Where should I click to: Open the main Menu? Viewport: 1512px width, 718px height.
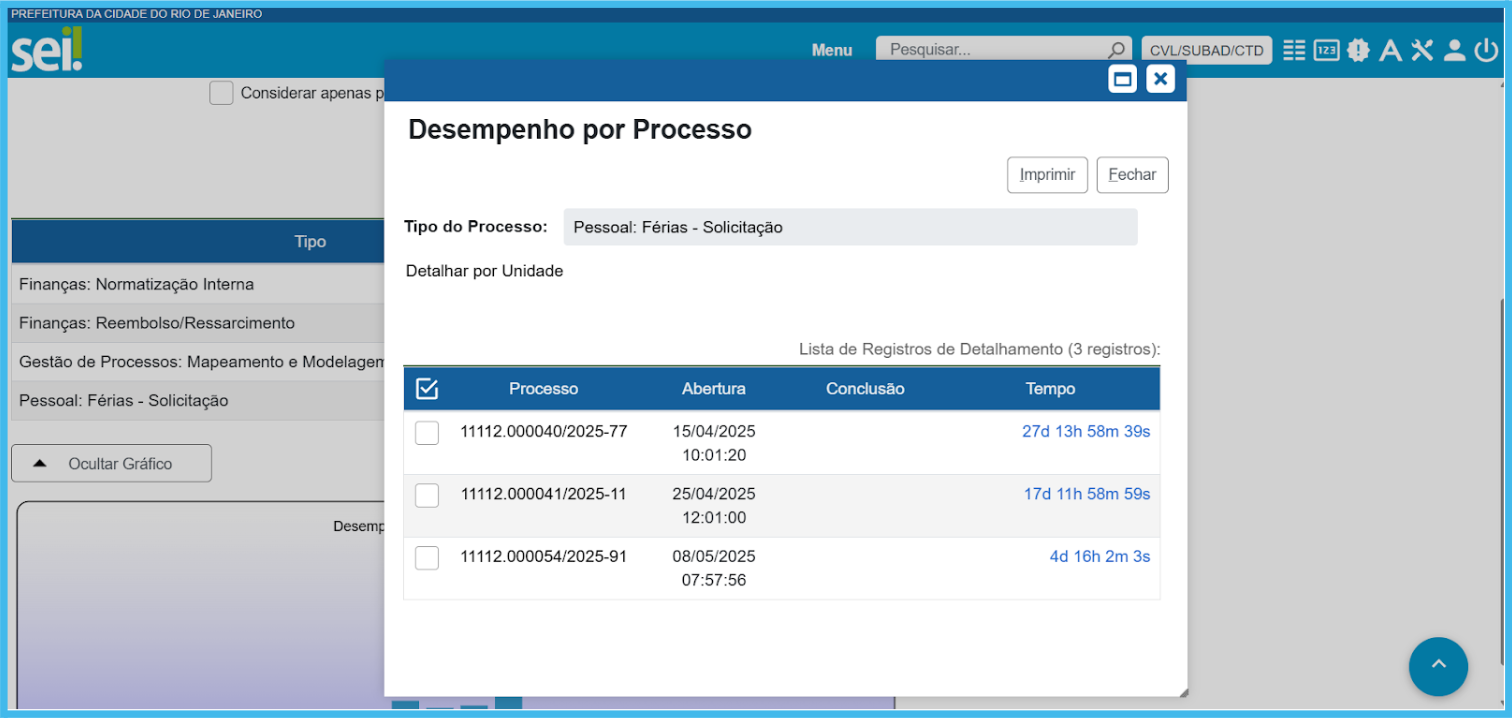[831, 50]
